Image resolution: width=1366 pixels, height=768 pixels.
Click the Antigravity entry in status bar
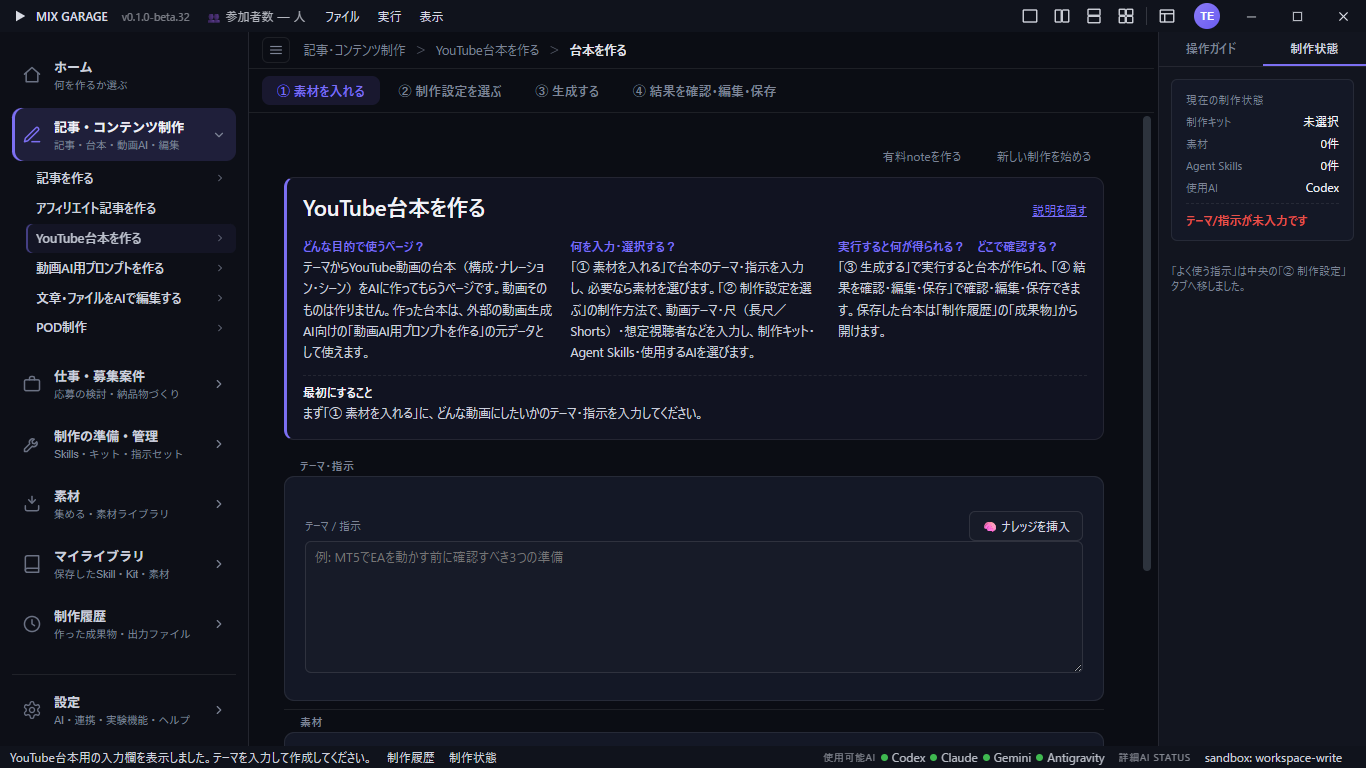tap(1070, 758)
